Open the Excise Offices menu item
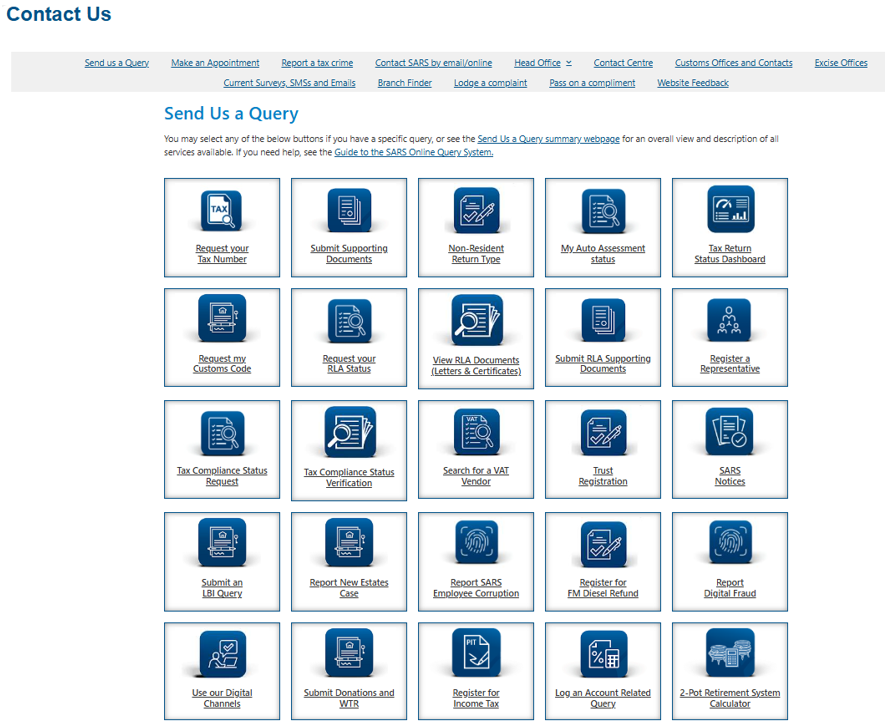 (841, 63)
